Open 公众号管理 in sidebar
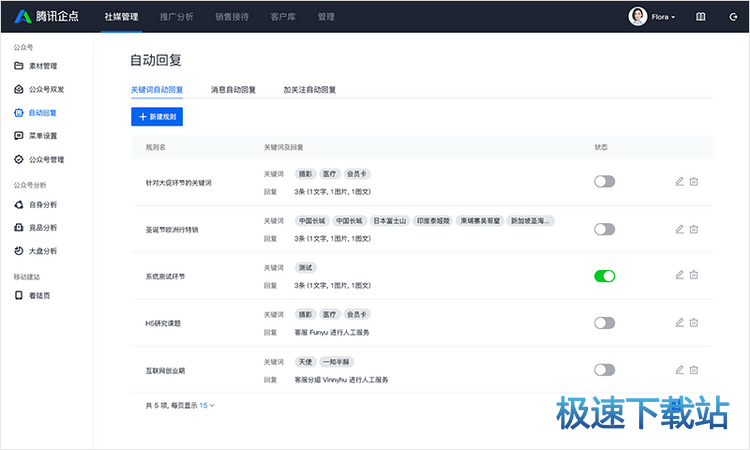Viewport: 750px width, 450px height. point(39,160)
